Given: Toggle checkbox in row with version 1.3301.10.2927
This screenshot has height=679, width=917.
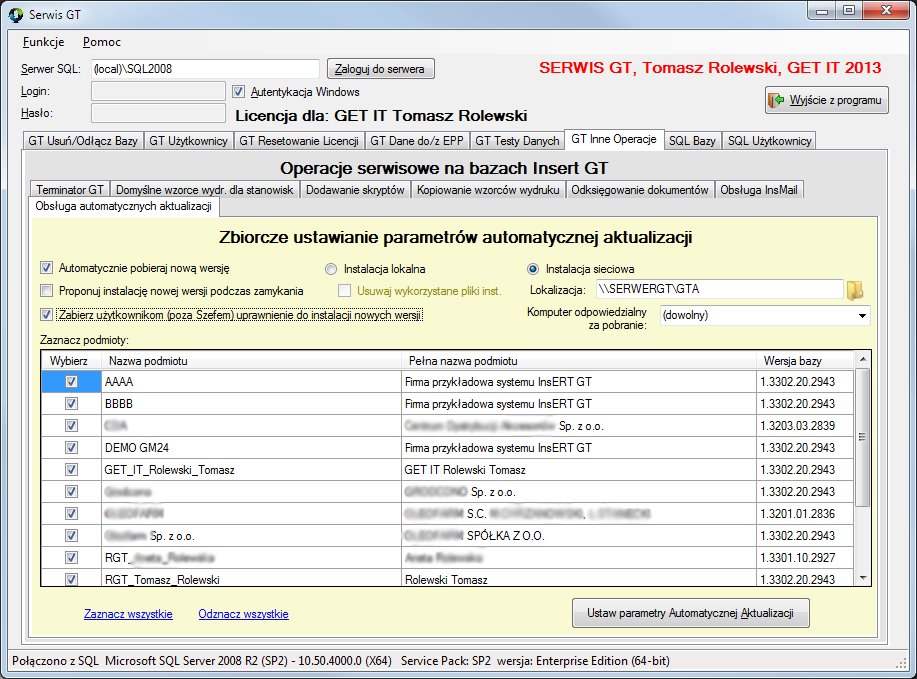Looking at the screenshot, I should click(71, 558).
